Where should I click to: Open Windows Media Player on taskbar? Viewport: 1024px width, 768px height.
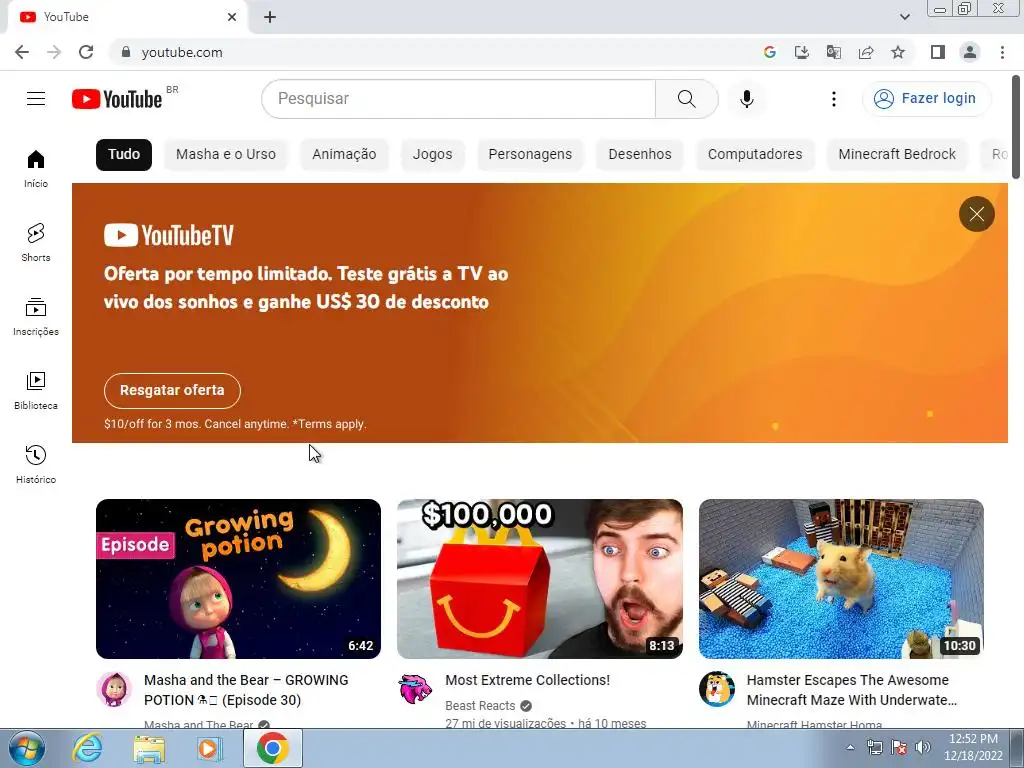coord(210,748)
